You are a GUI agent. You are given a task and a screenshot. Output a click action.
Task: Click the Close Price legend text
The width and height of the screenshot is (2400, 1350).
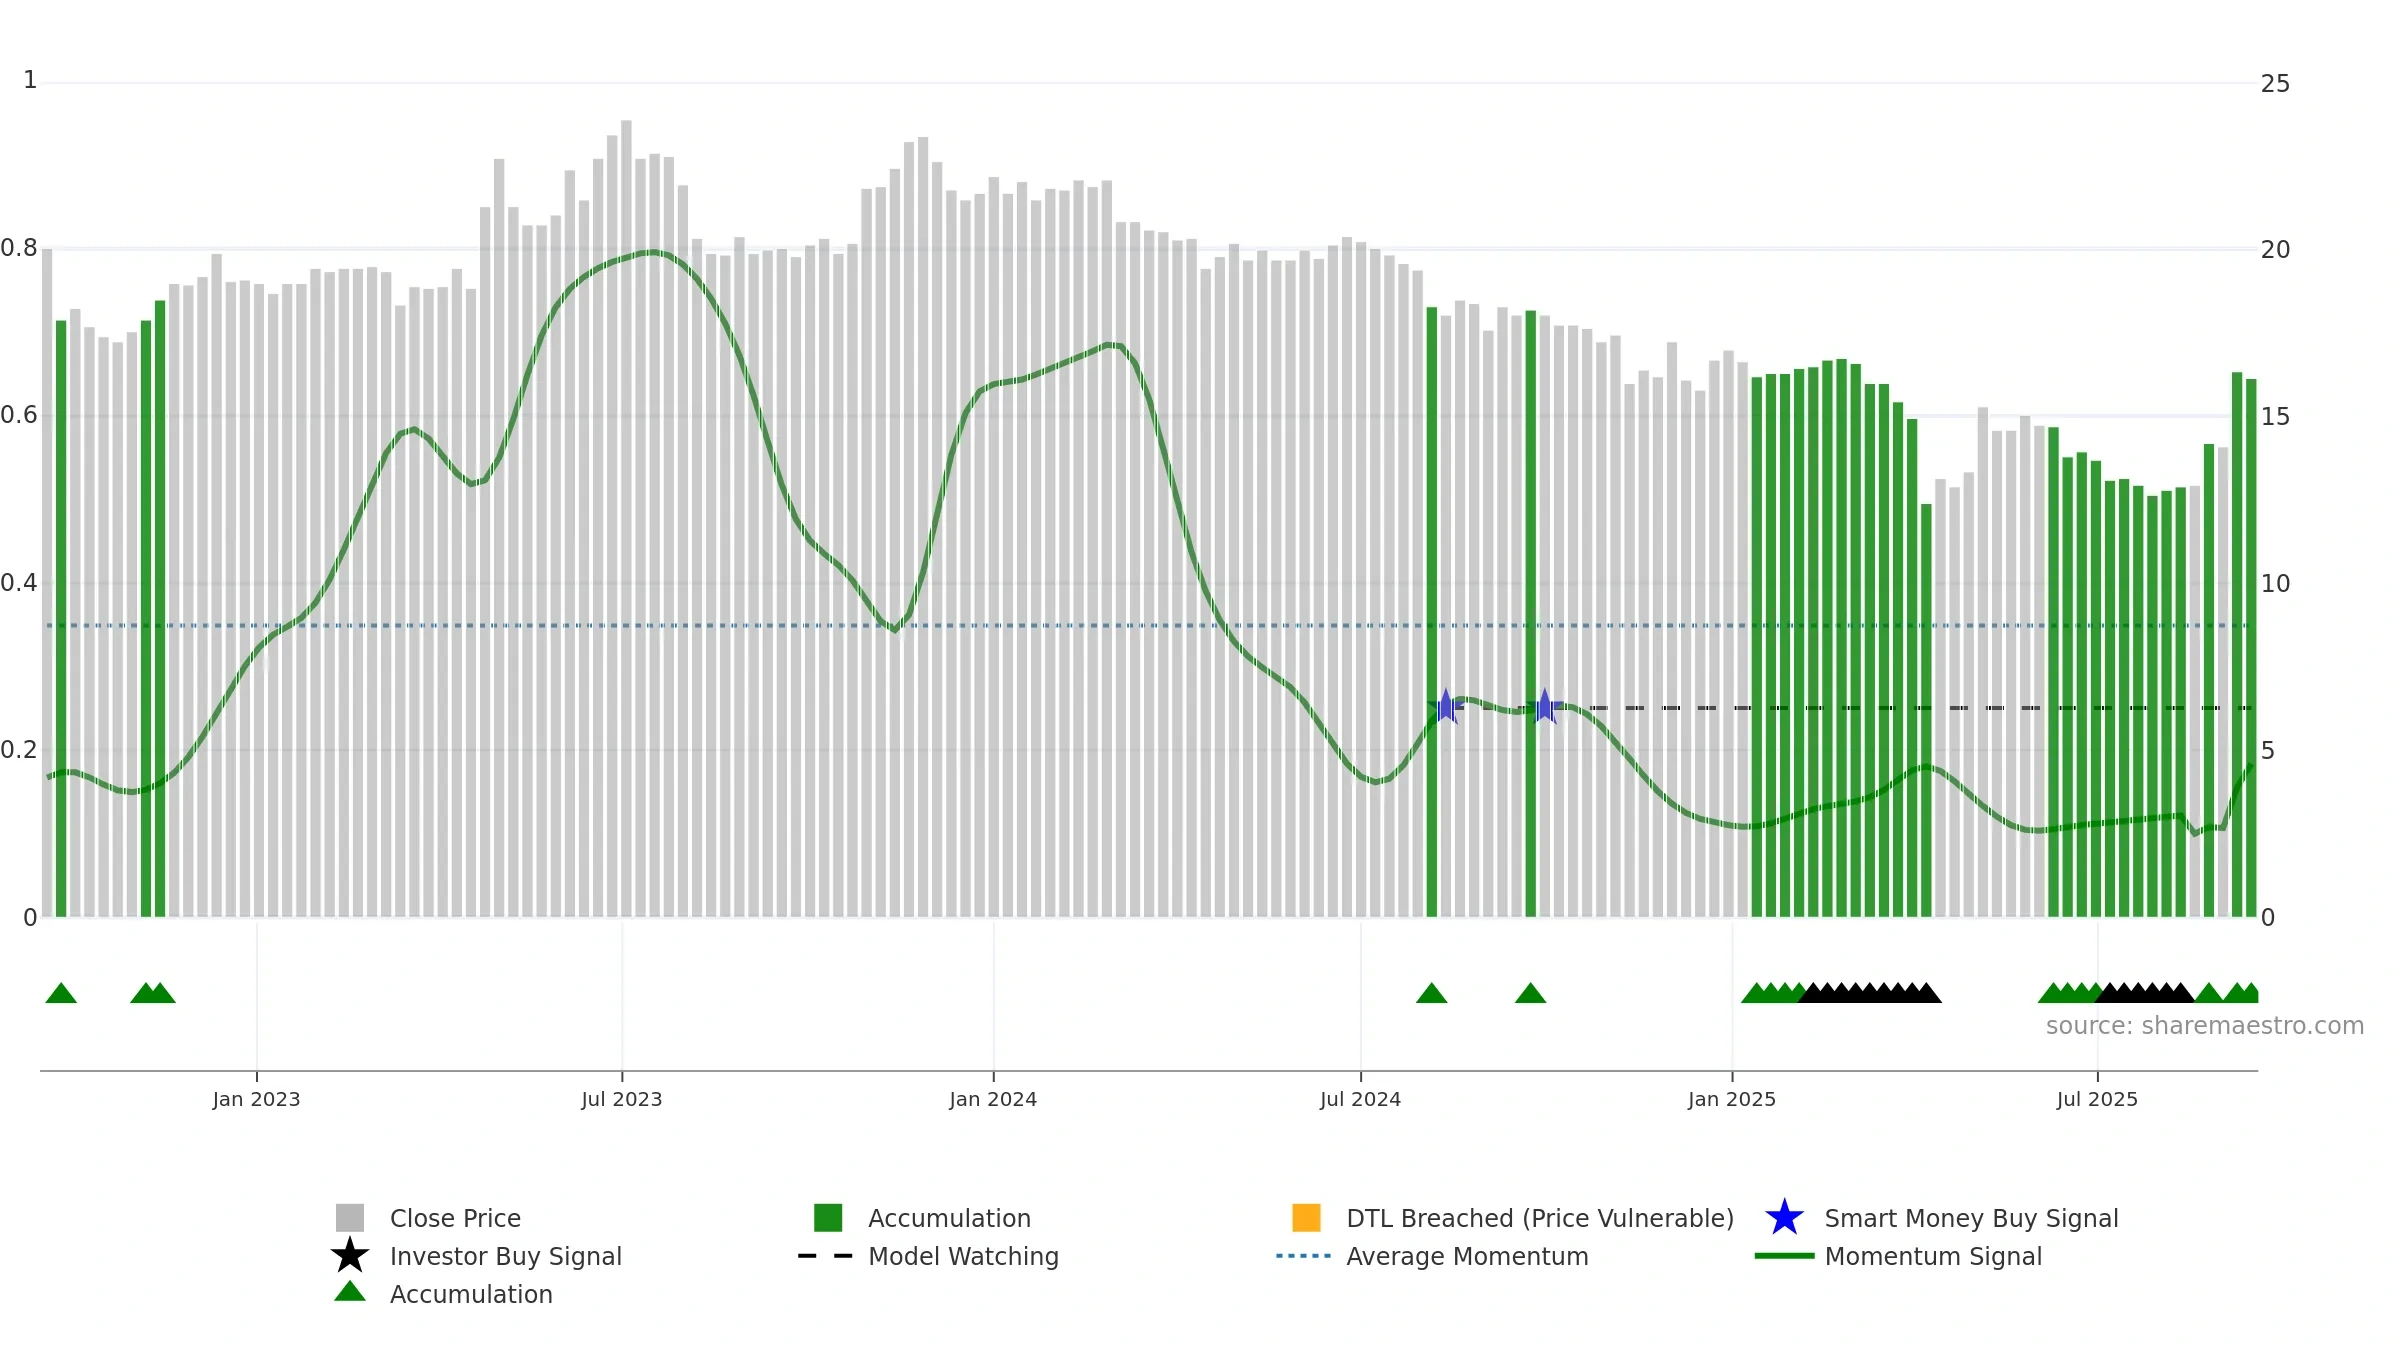455,1218
